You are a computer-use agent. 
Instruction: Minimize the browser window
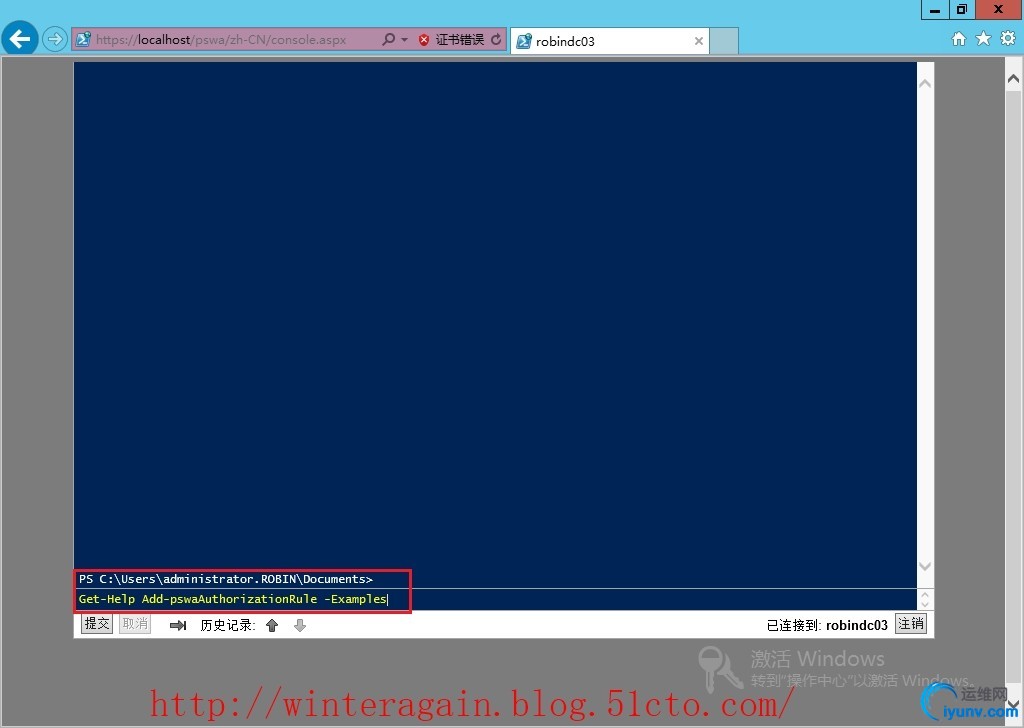pos(935,10)
